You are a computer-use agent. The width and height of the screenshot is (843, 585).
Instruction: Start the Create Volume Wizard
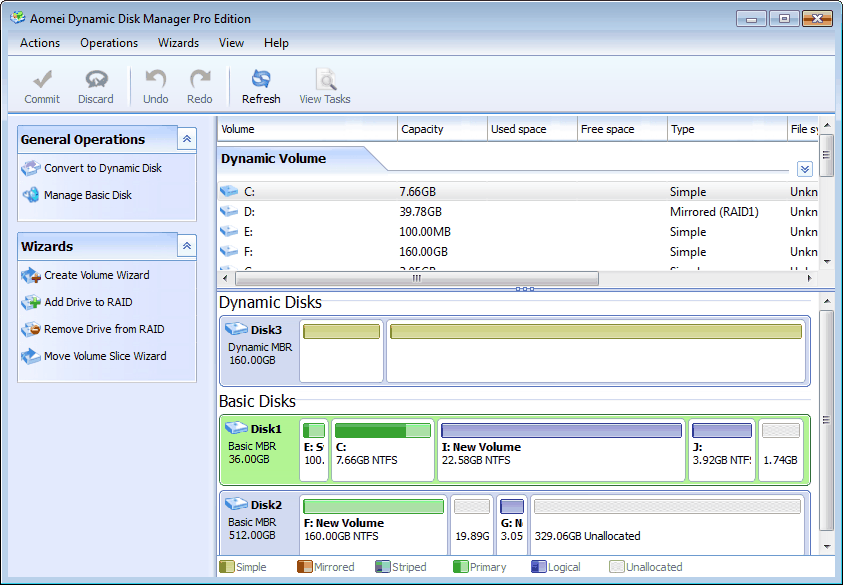(x=96, y=275)
